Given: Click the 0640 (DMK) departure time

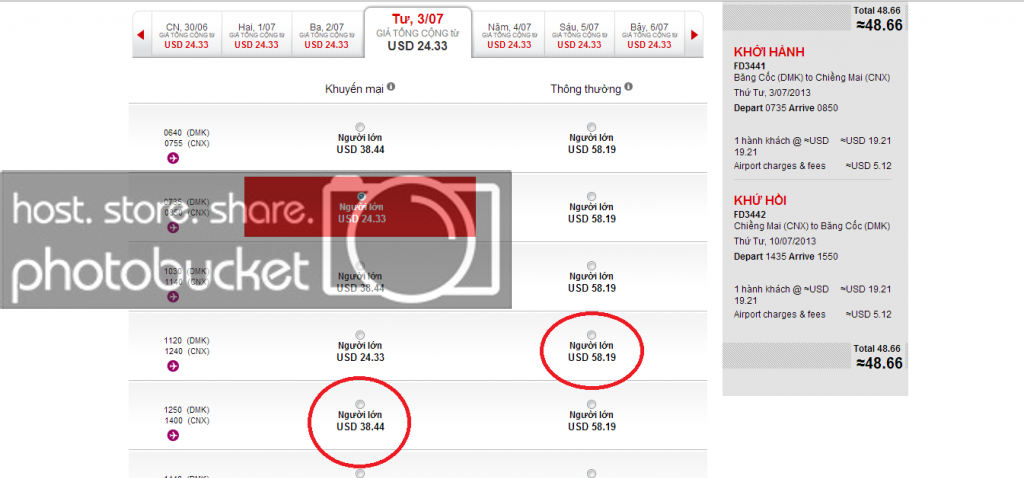Looking at the screenshot, I should [x=186, y=133].
